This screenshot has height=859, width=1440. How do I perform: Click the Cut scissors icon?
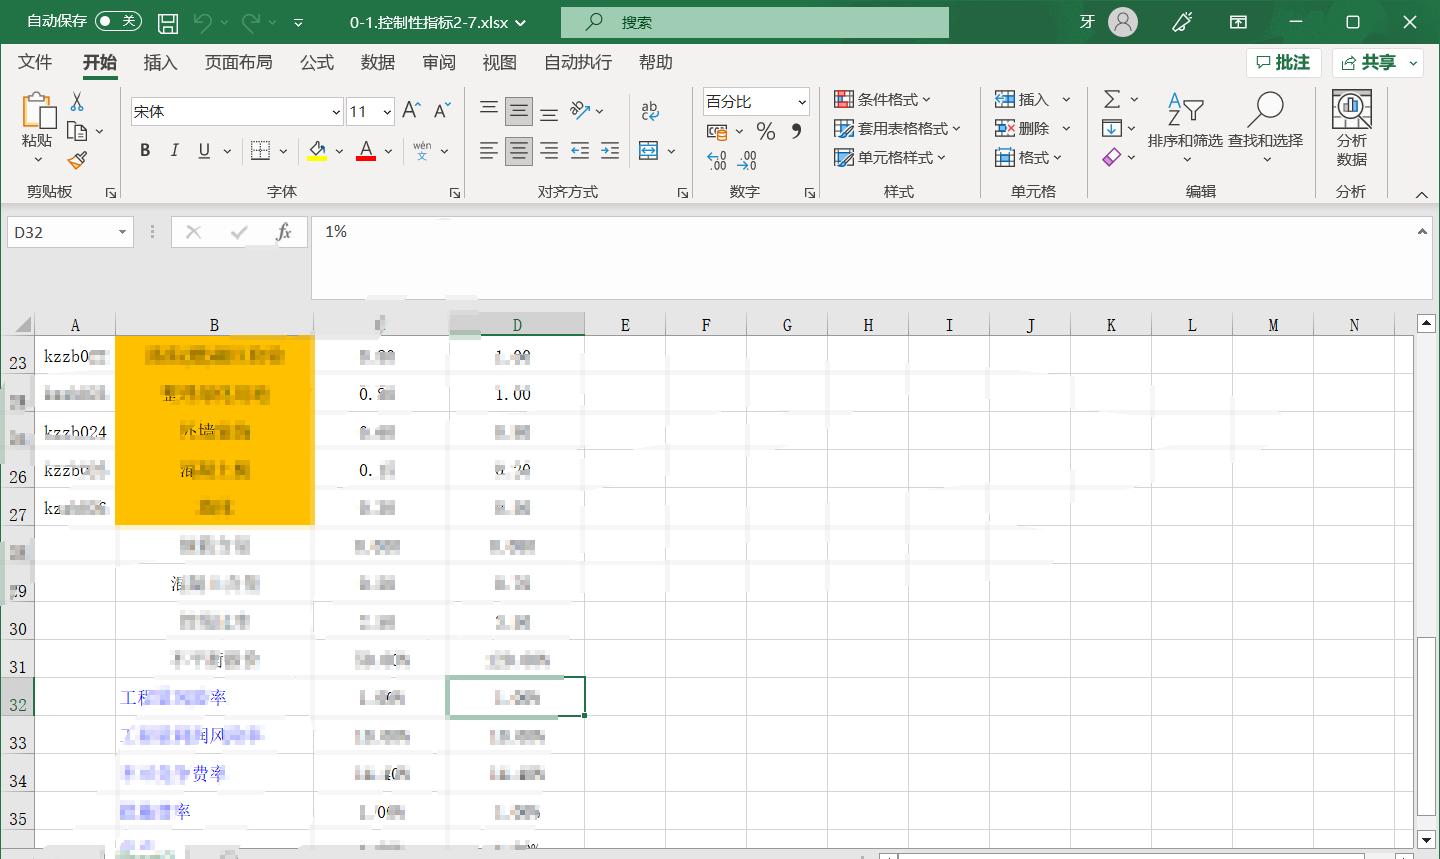pos(77,102)
